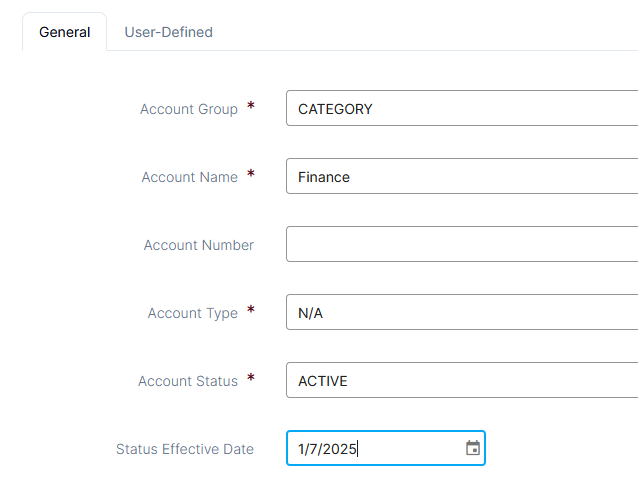
Task: Click the asterisk beside Account Name
Action: pos(251,174)
